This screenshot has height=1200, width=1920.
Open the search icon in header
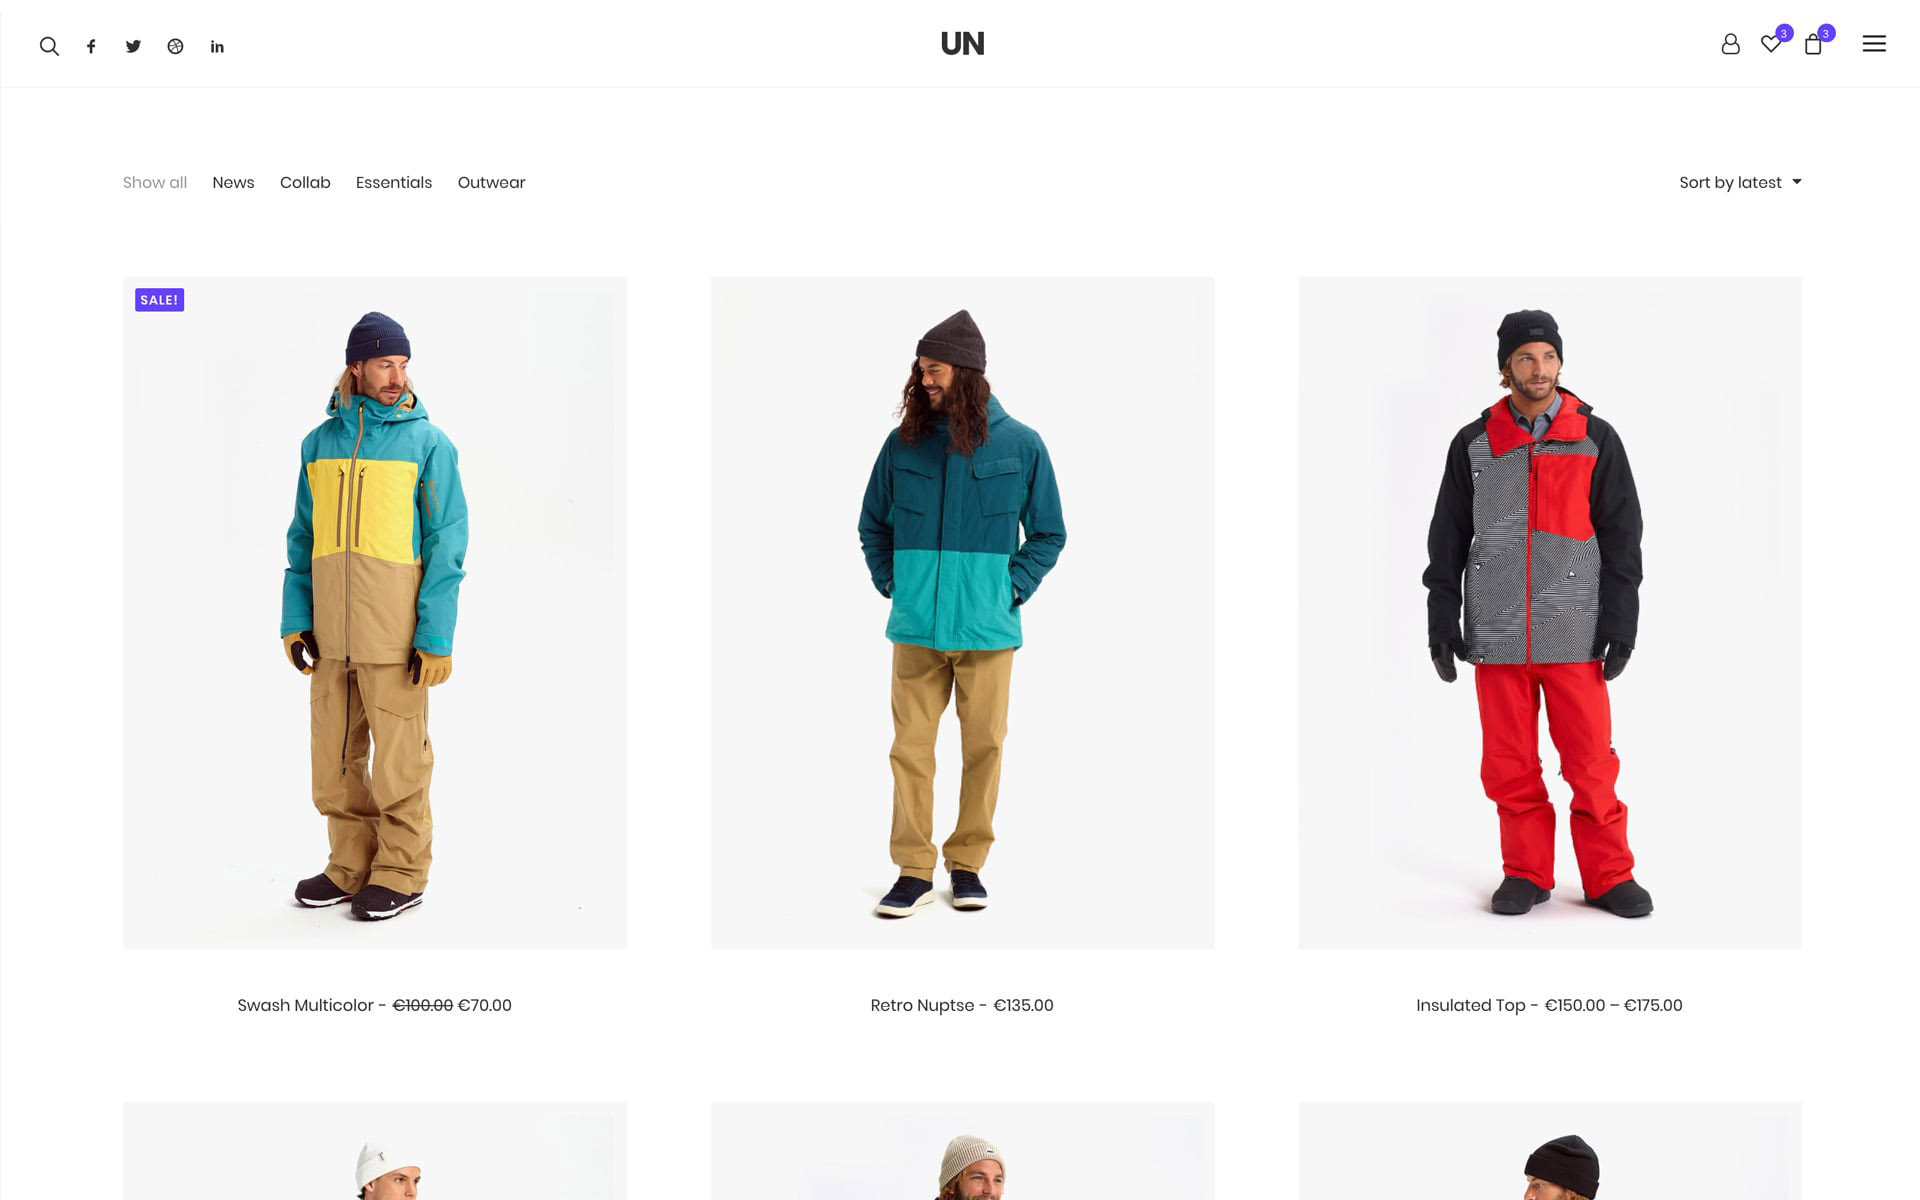49,46
